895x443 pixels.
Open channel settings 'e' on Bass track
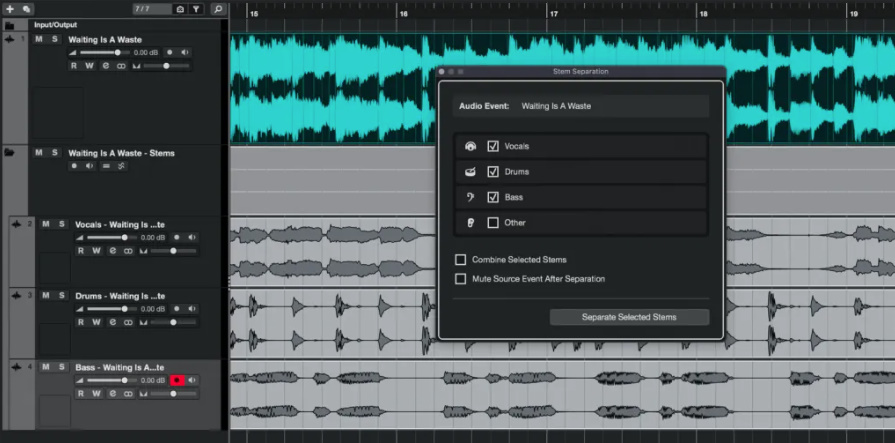(x=113, y=394)
